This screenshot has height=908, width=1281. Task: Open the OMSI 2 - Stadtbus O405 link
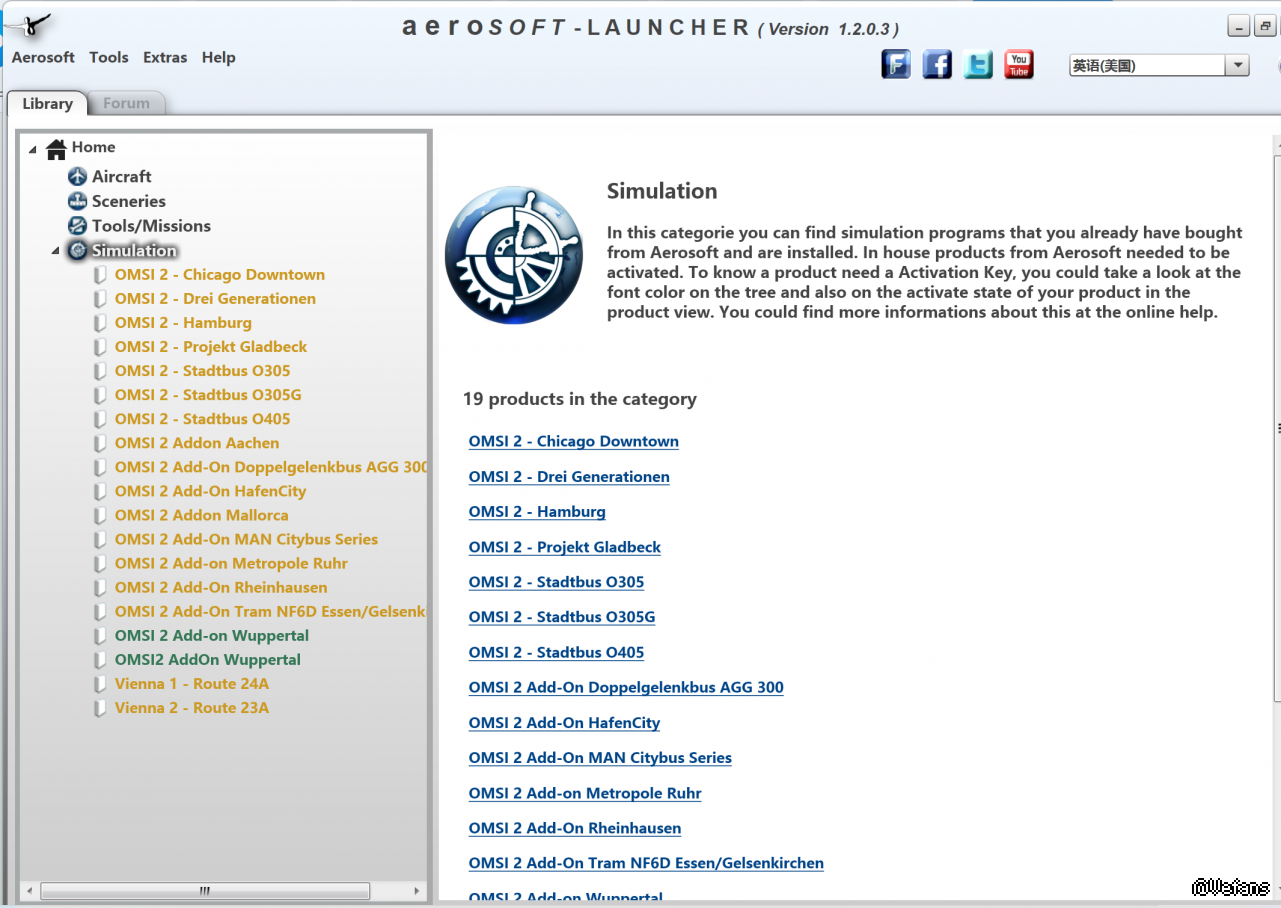(557, 653)
